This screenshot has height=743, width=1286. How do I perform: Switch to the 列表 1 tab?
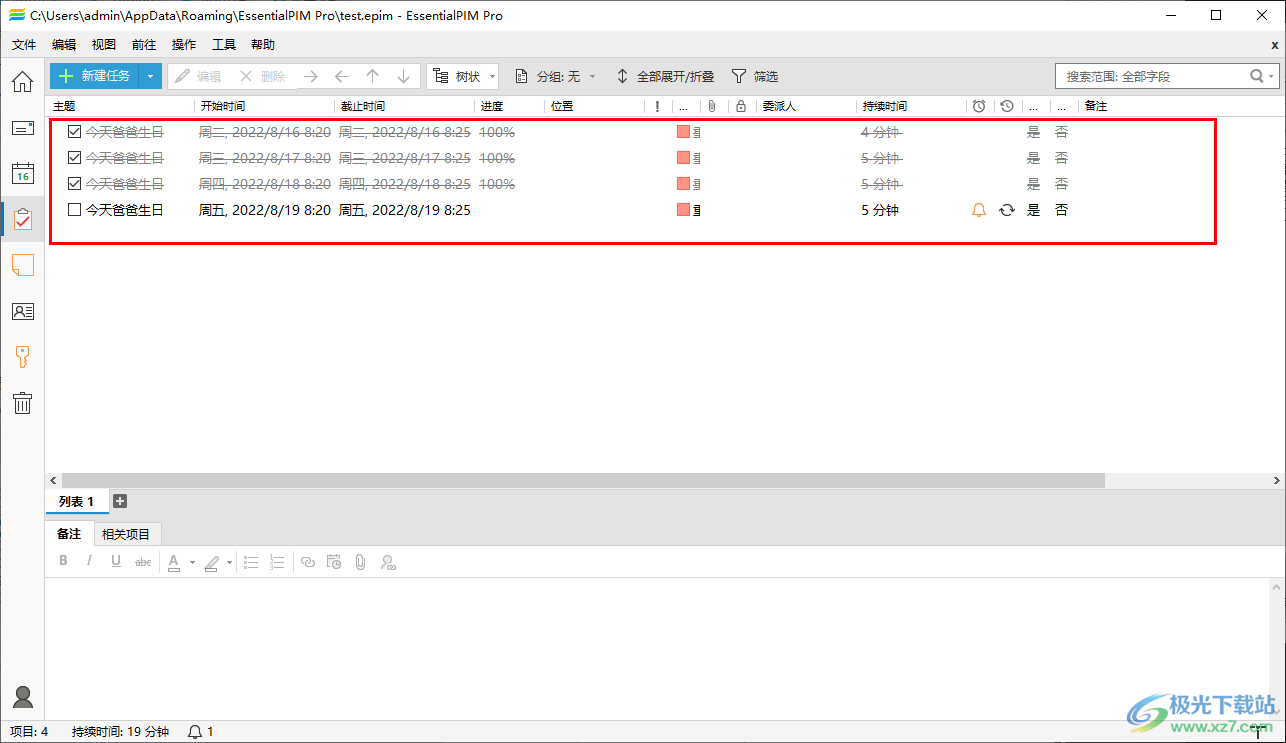77,502
